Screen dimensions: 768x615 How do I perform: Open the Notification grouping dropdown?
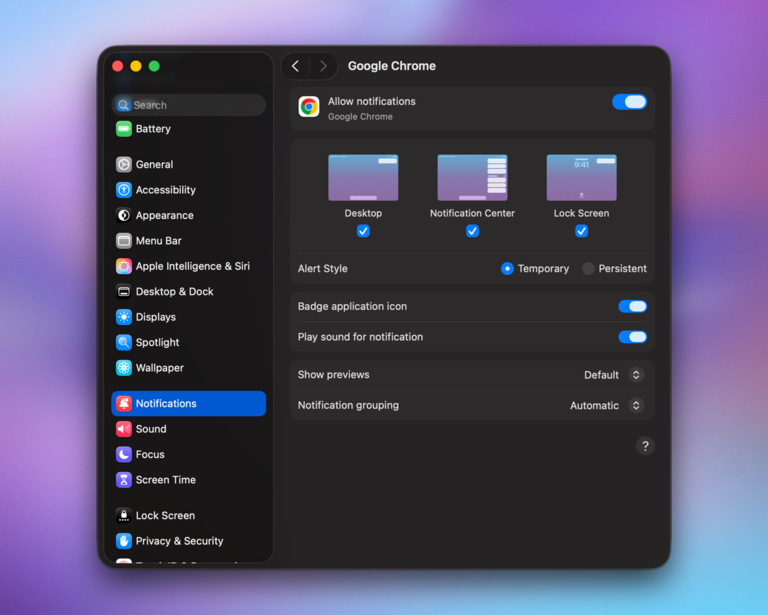click(636, 405)
